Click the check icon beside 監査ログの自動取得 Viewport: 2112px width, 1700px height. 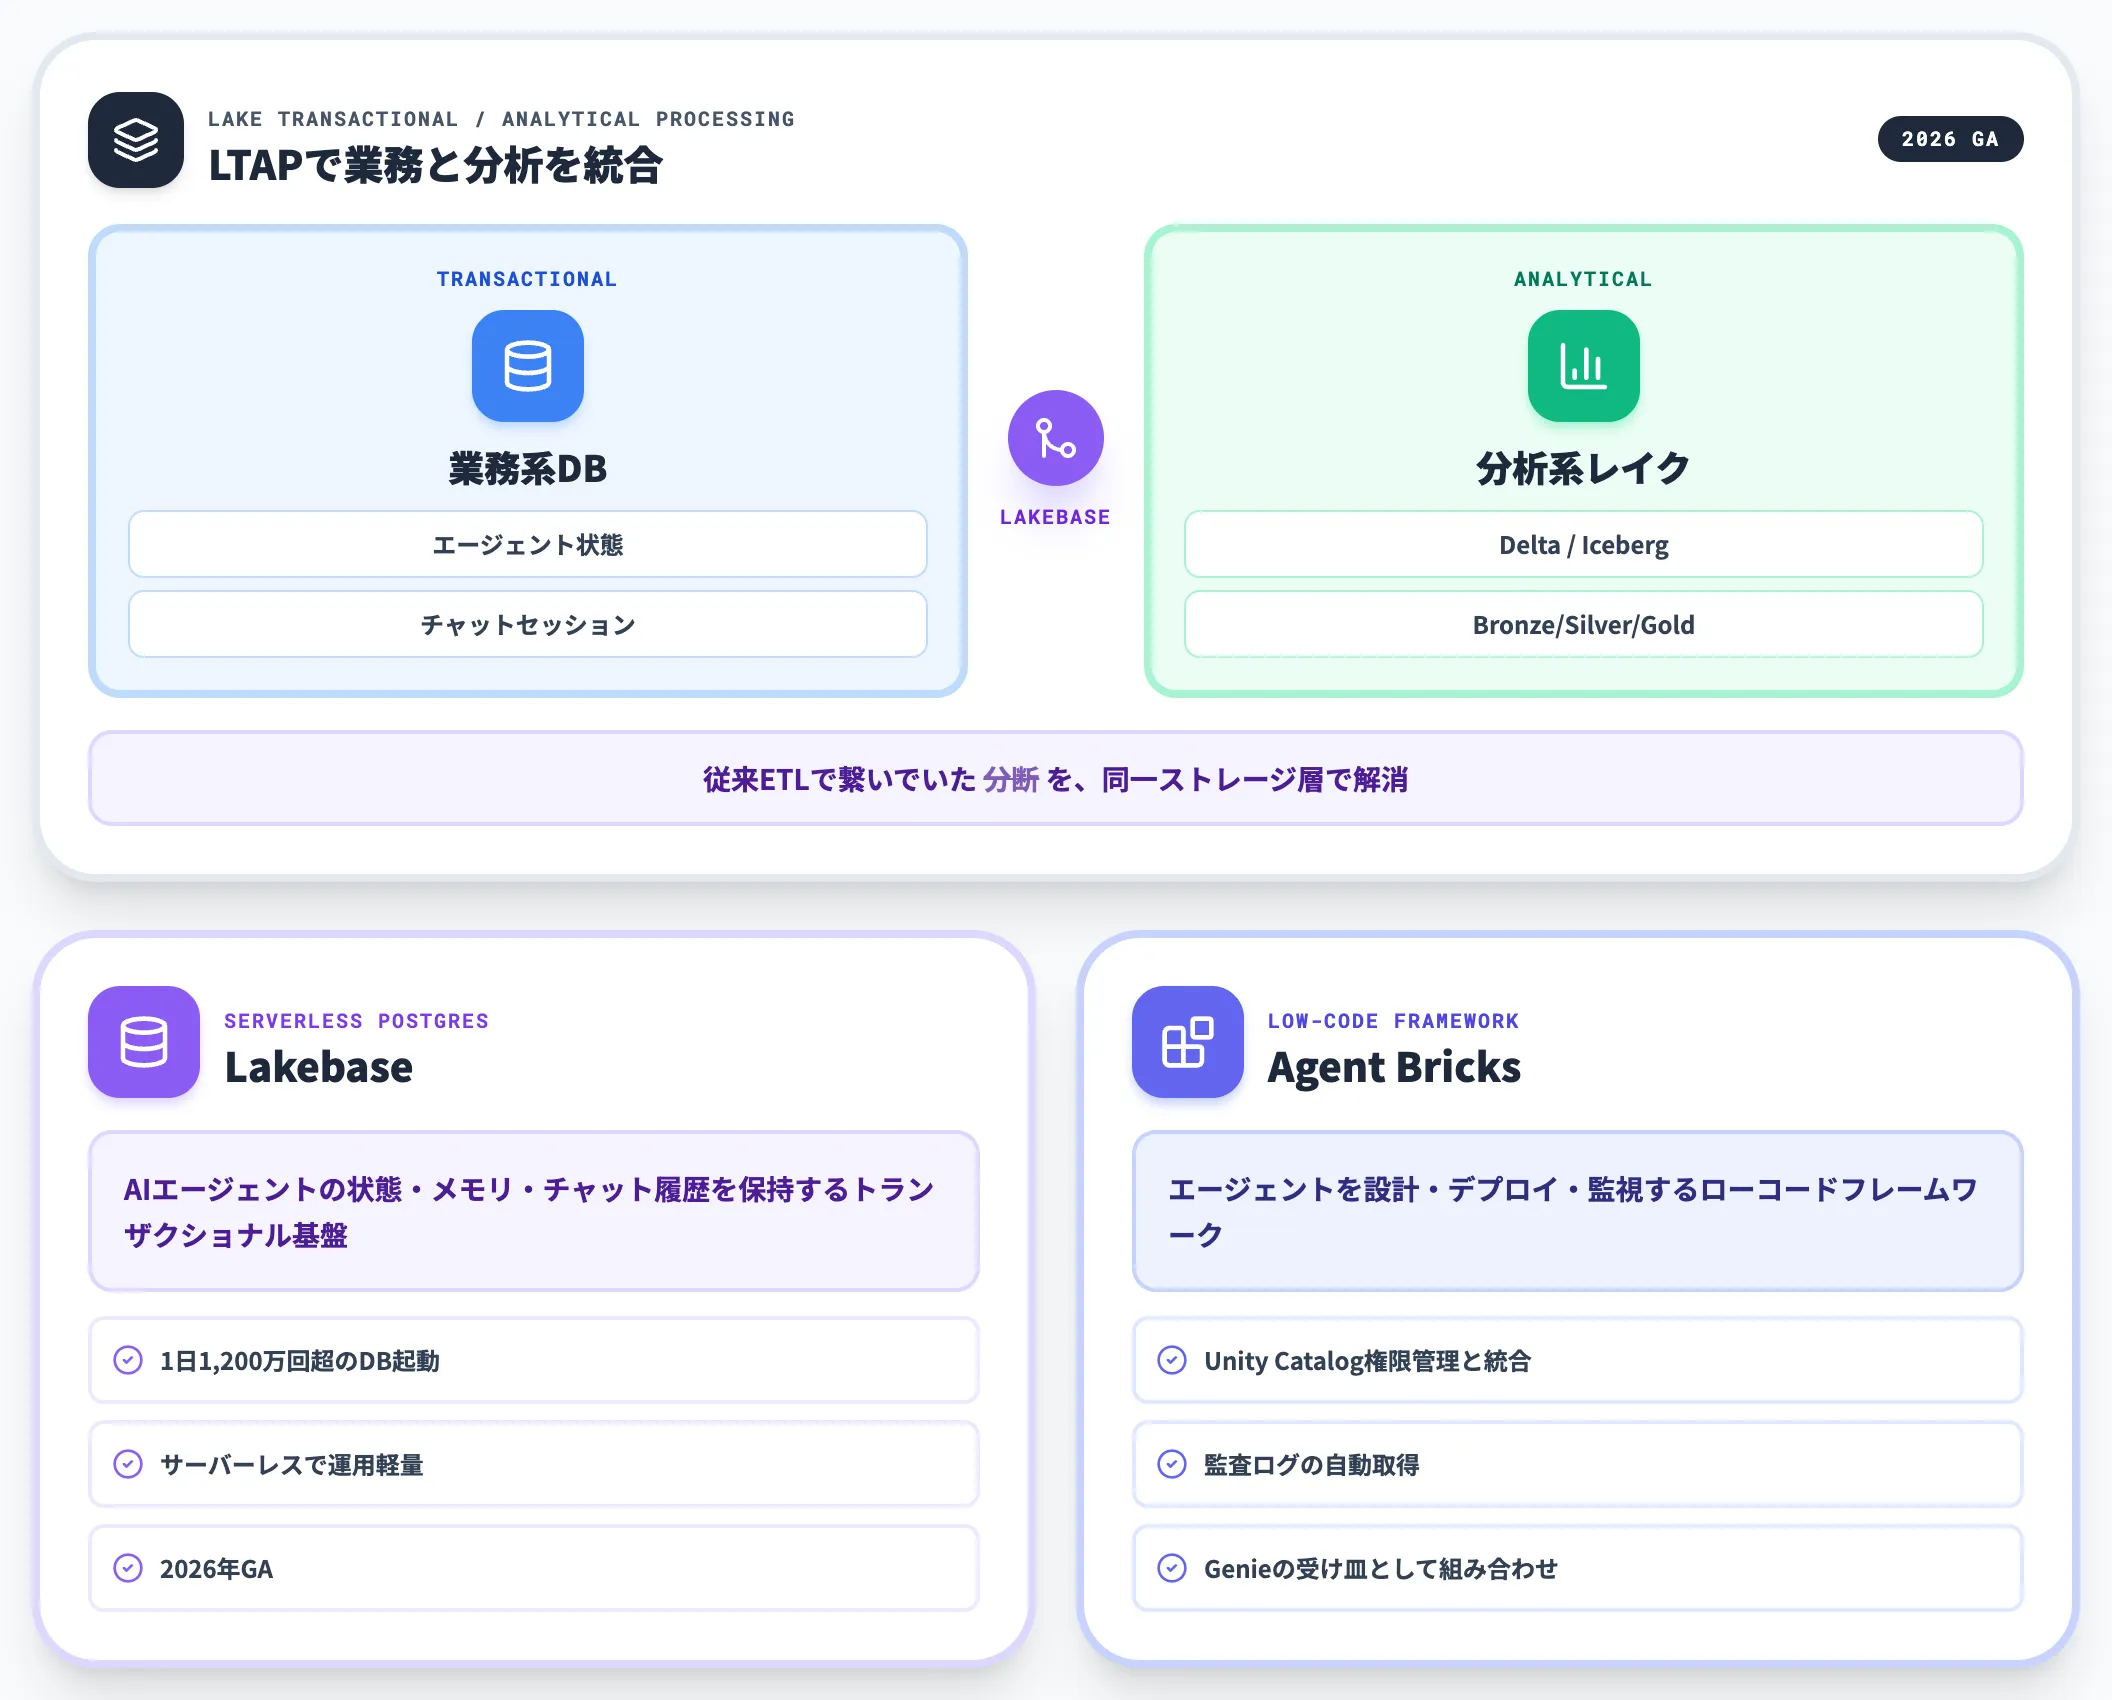(1172, 1464)
